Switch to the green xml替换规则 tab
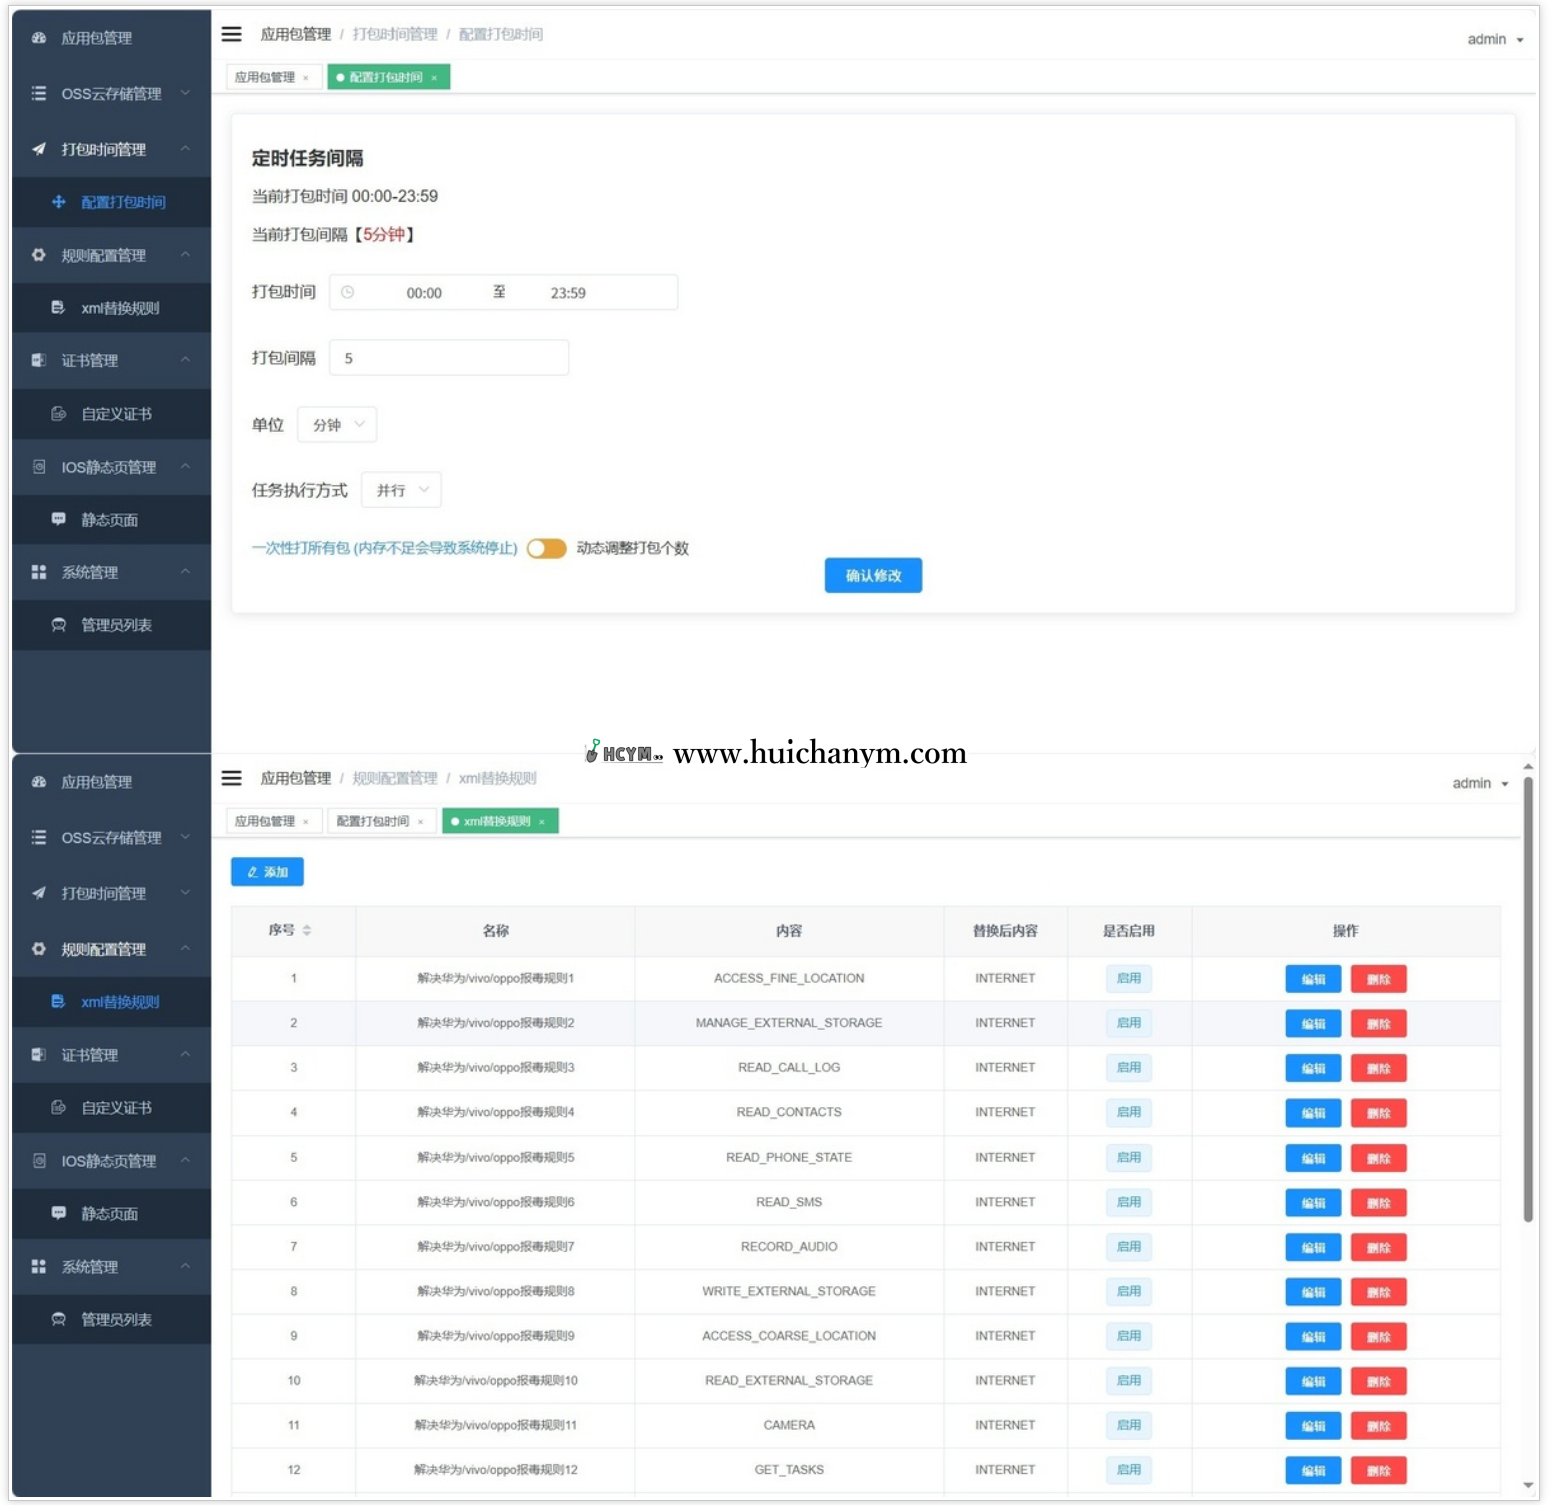1553x1505 pixels. click(x=497, y=822)
